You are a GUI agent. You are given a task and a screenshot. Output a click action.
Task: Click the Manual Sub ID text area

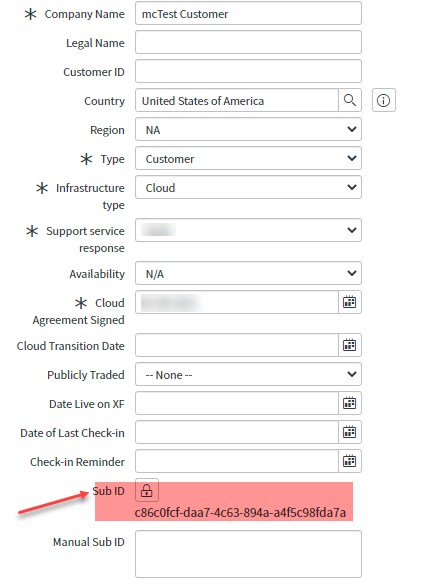click(x=248, y=554)
